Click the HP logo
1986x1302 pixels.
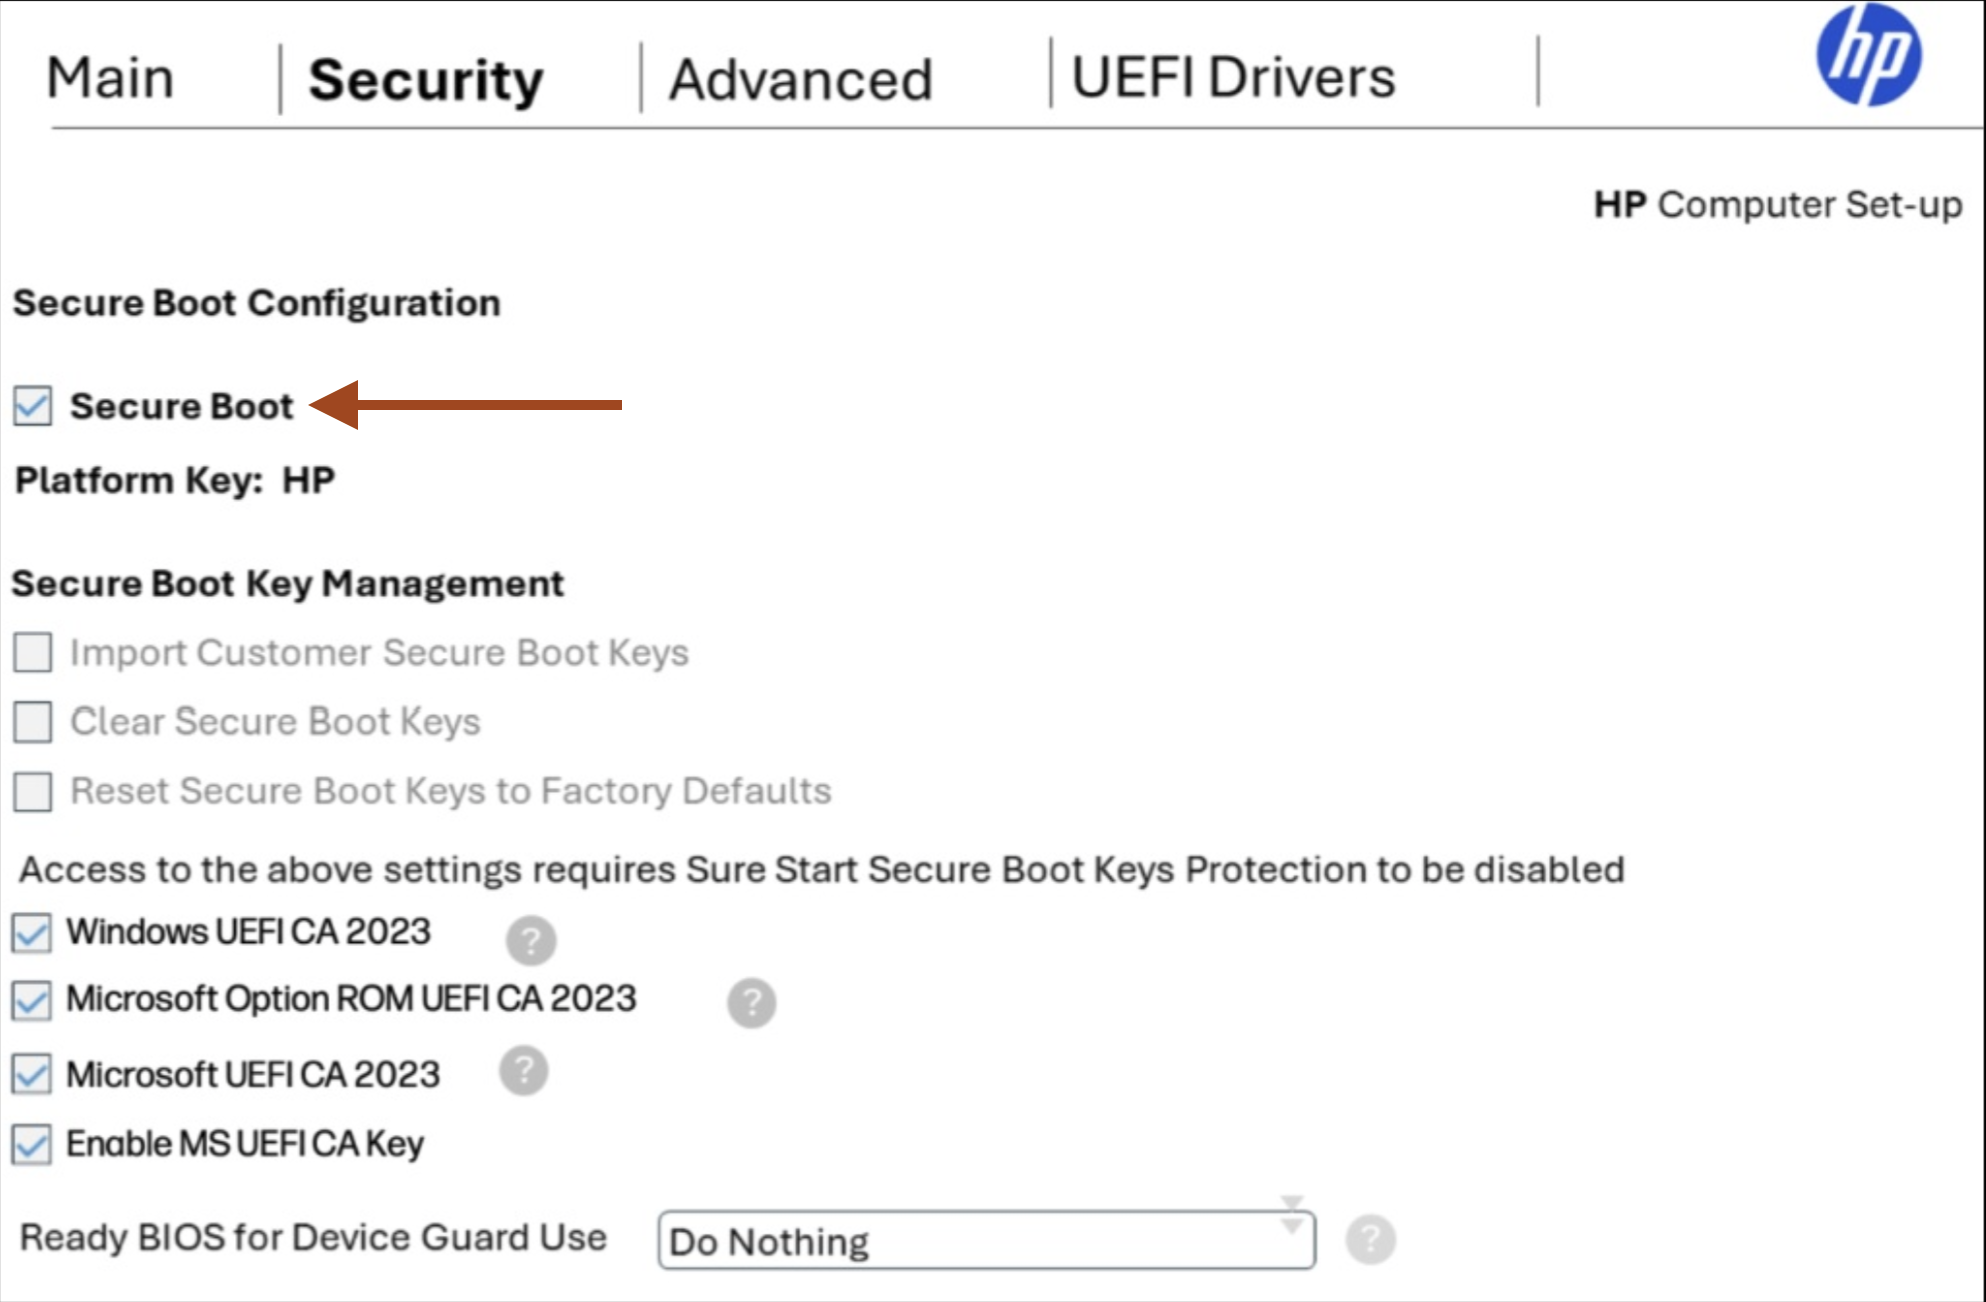pyautogui.click(x=1868, y=55)
